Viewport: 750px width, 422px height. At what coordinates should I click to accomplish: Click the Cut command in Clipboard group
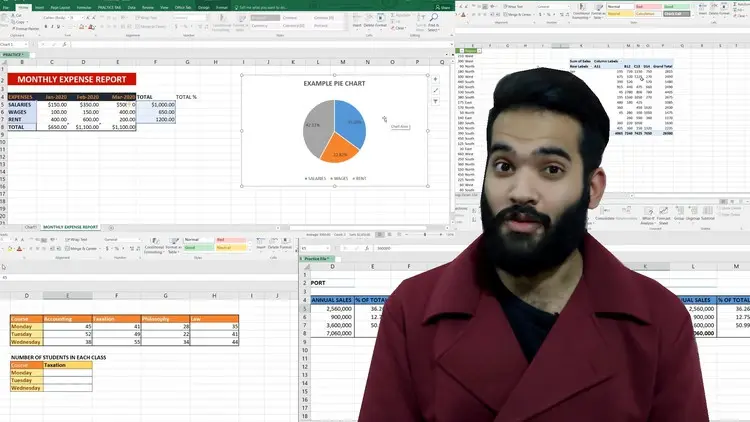coord(17,15)
